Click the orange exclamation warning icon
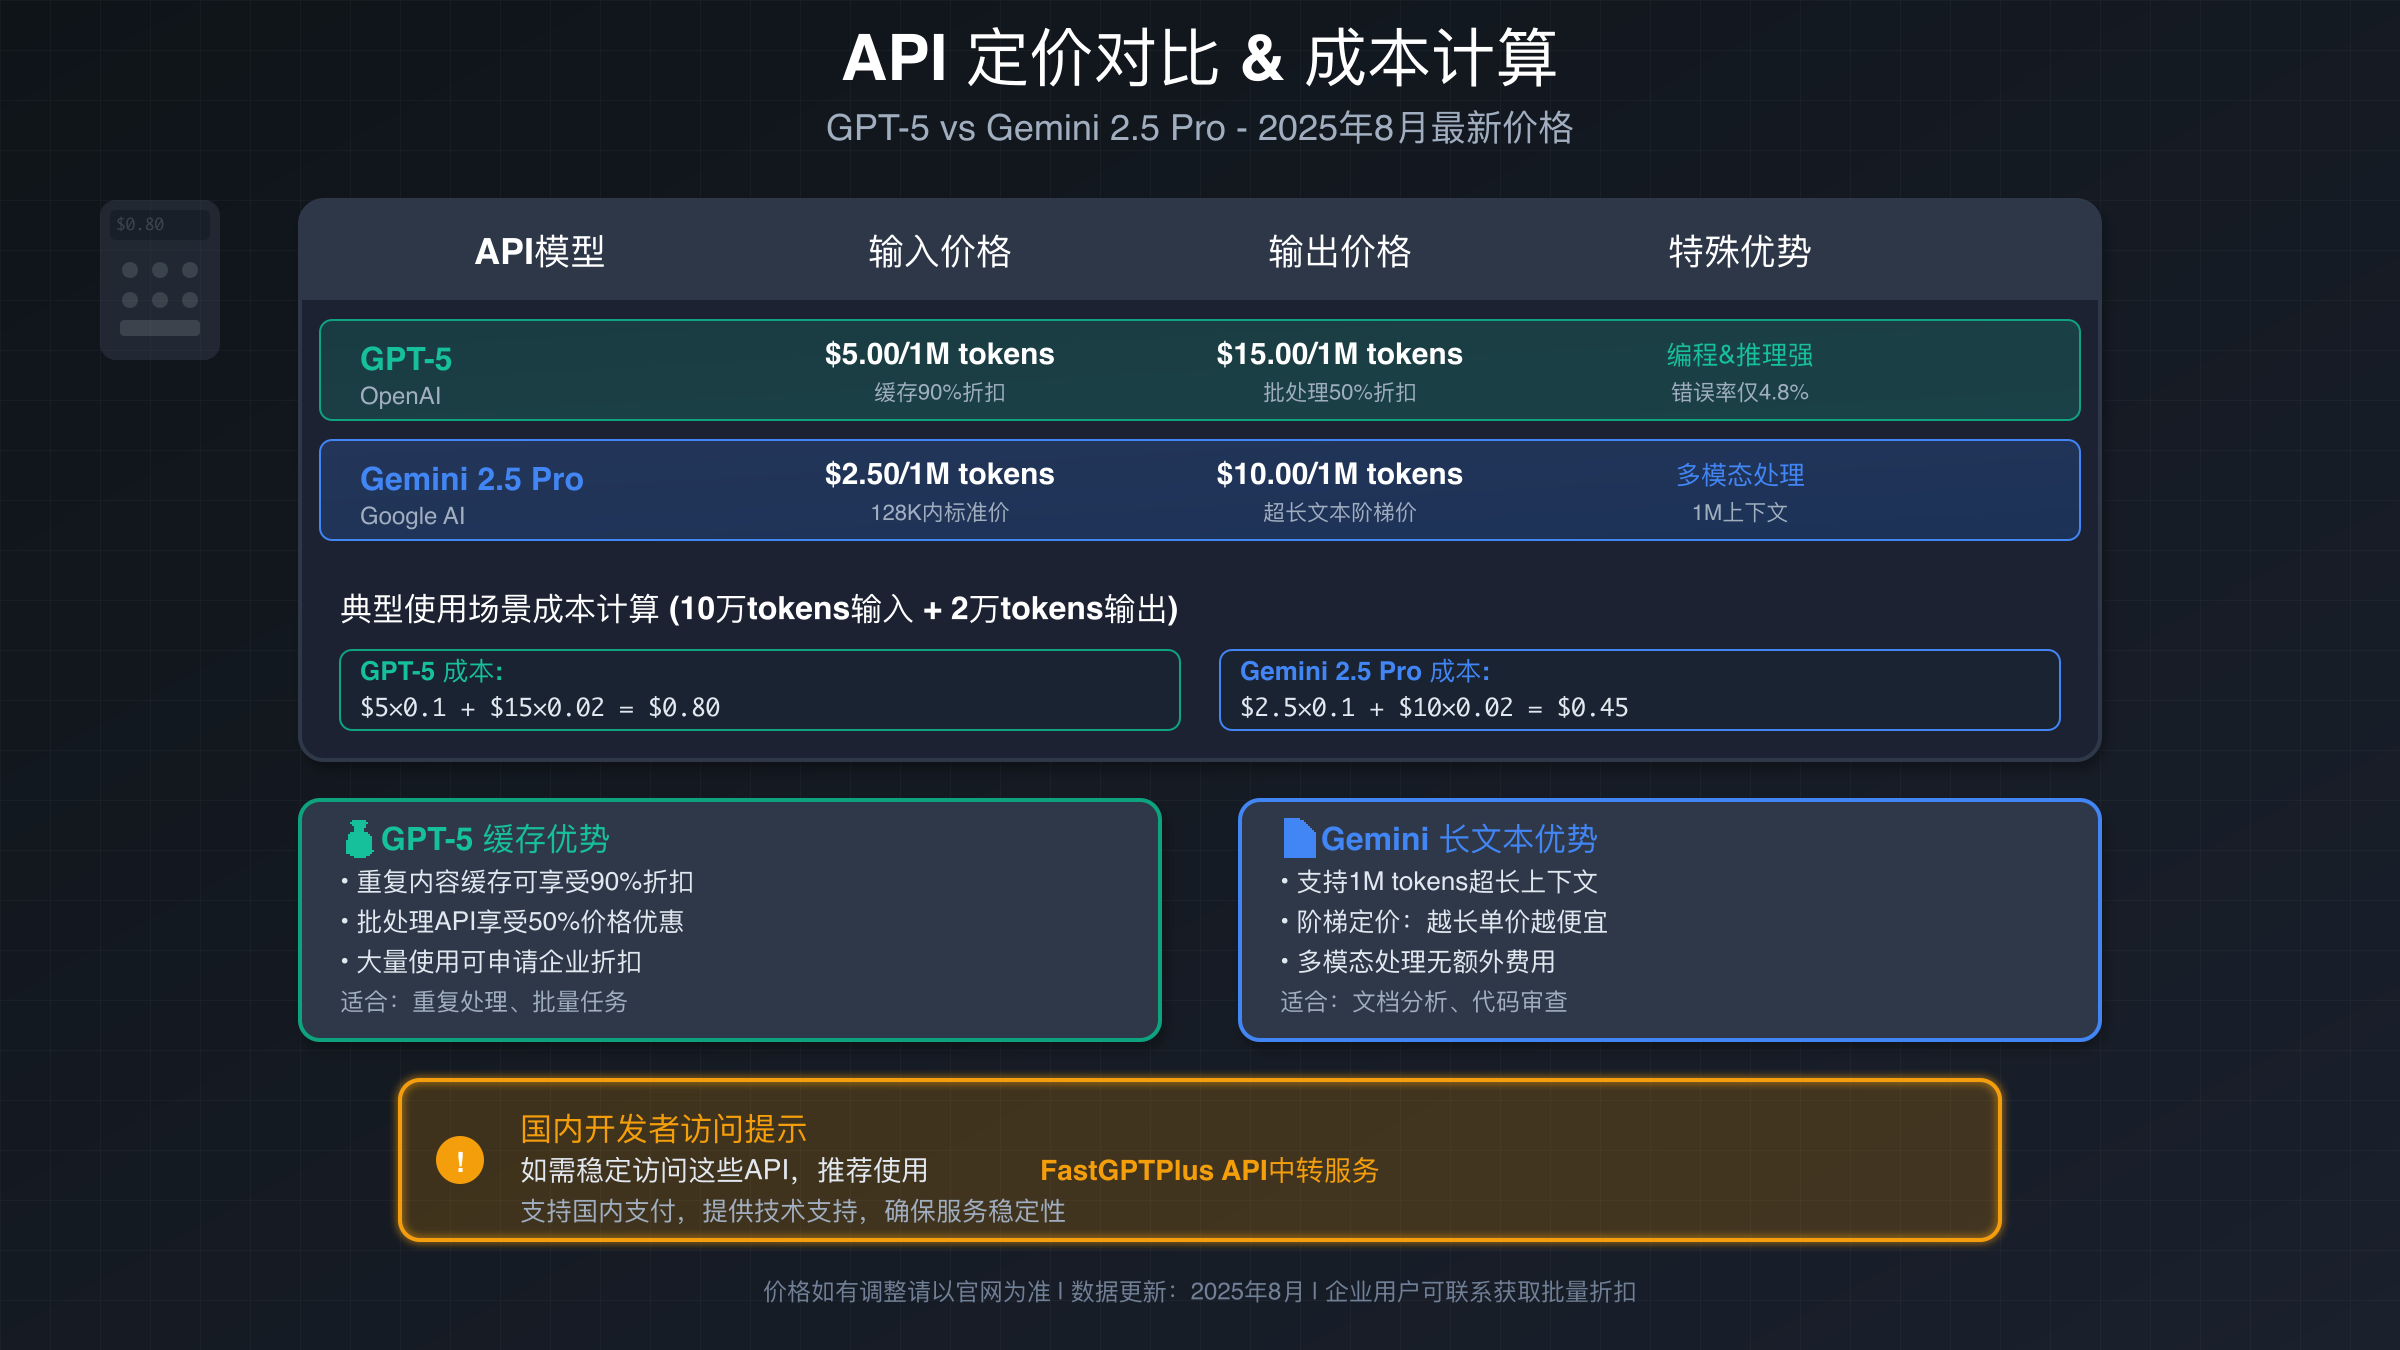 [x=460, y=1160]
